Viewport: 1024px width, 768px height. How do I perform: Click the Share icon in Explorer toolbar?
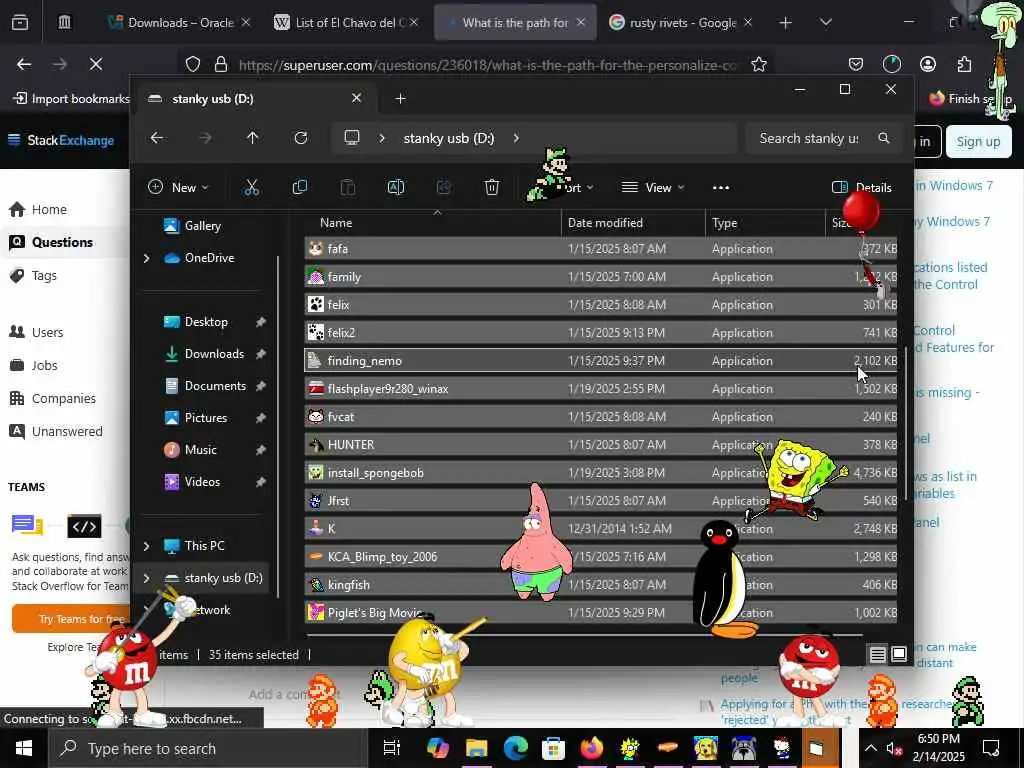(443, 188)
